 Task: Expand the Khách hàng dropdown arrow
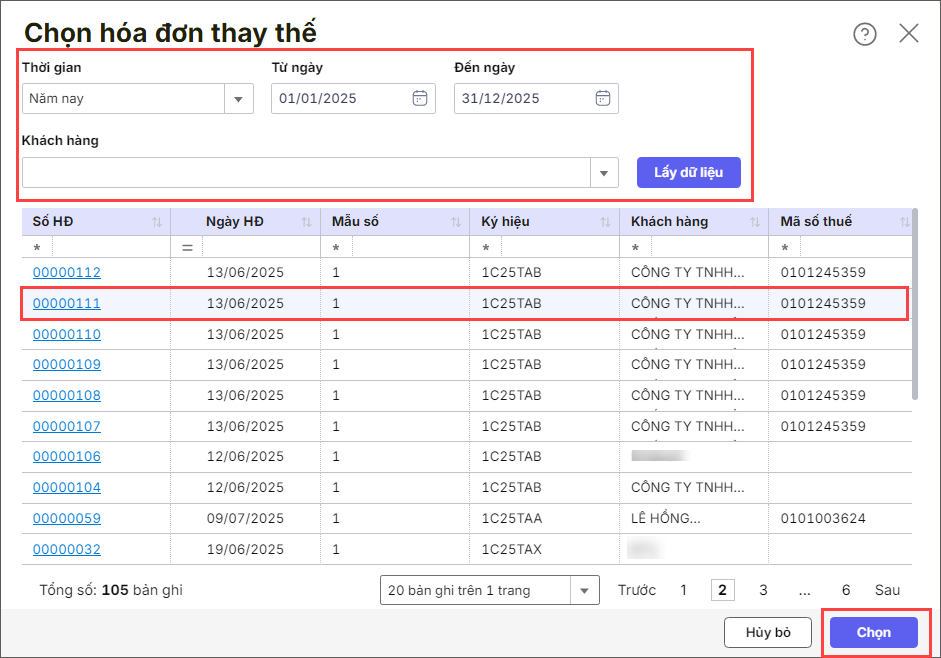pos(604,173)
